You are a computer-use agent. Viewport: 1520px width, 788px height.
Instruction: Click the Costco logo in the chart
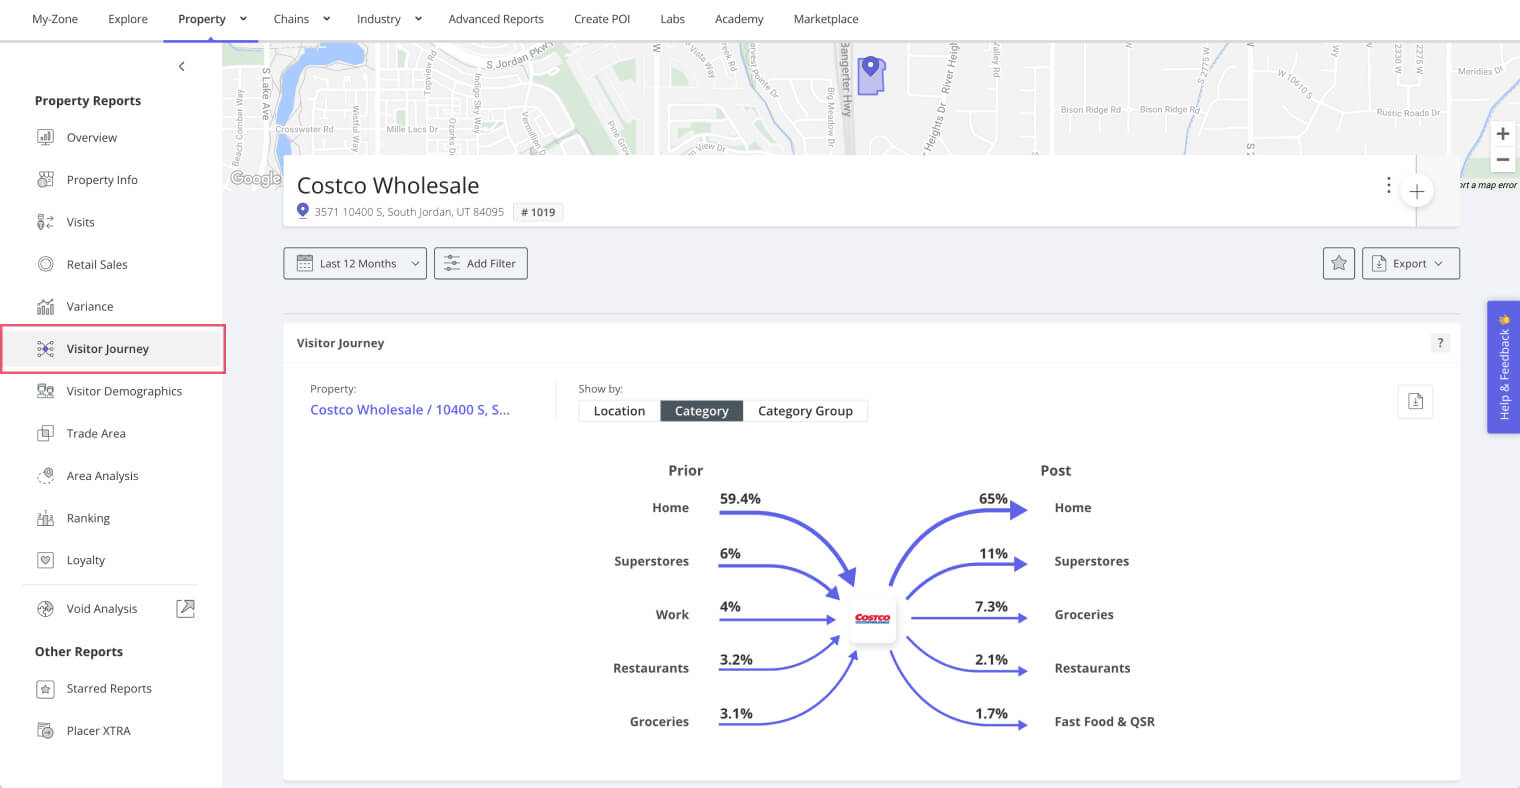[872, 618]
